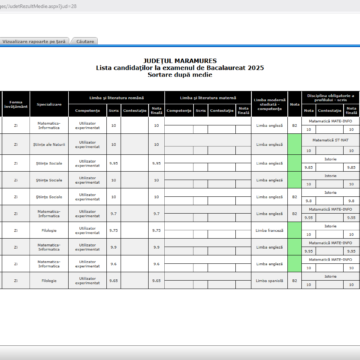Screen dimensions: 360x360
Task: Click the 9.6 value in Scris column
Action: (114, 264)
